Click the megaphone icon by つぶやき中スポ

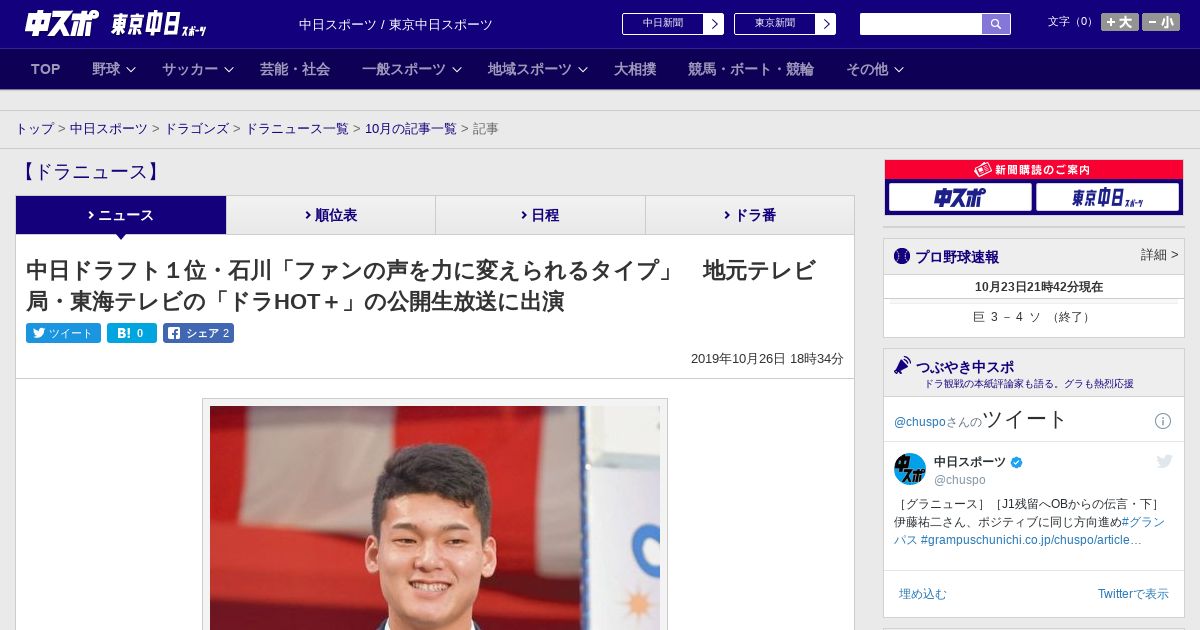click(x=902, y=366)
